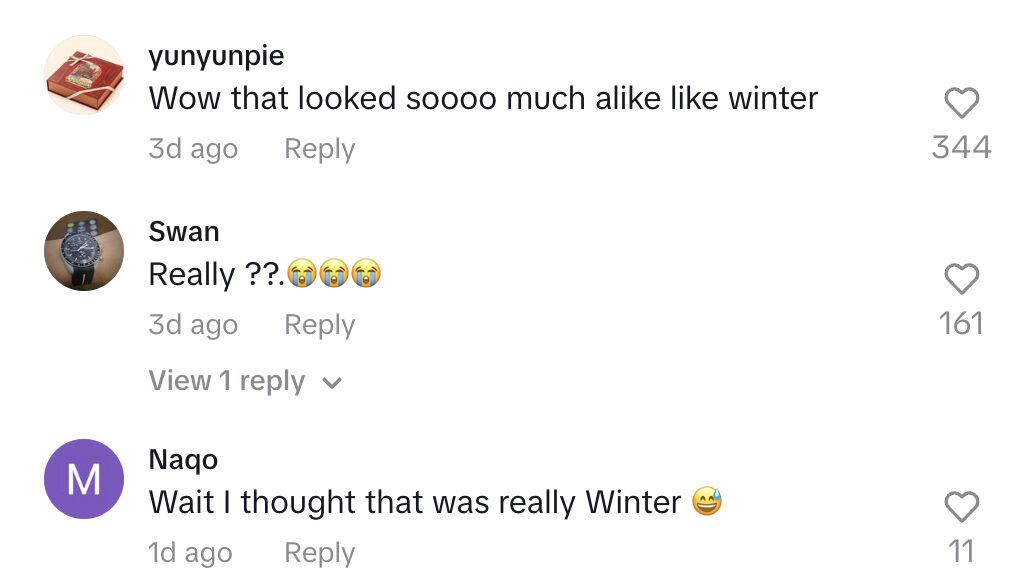Open Naqo's purple M avatar
1036x586 pixels.
pyautogui.click(x=85, y=479)
